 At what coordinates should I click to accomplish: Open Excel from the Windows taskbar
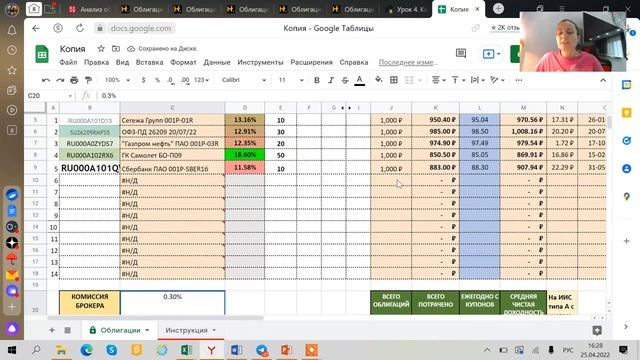(x=187, y=350)
